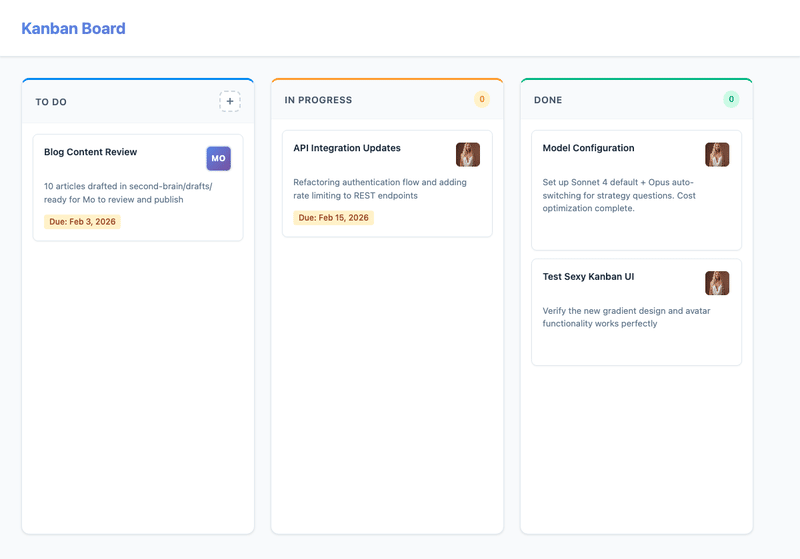Click the avatar on API Integration Updates card
This screenshot has width=800, height=559.
468,154
